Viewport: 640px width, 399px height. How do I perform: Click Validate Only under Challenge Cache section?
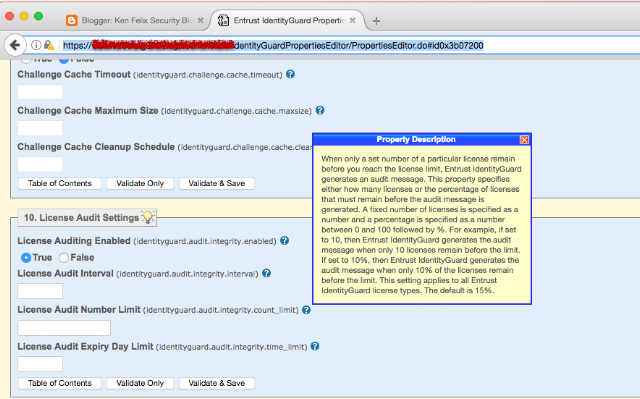click(x=140, y=183)
